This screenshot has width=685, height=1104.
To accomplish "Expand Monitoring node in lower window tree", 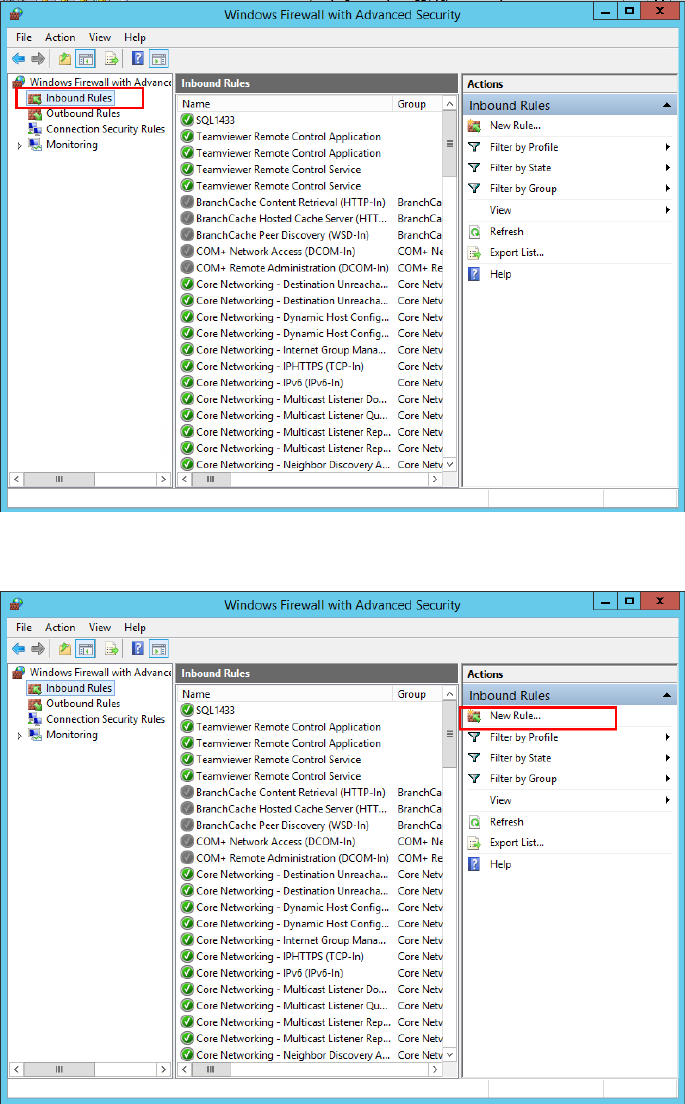I will coord(19,735).
